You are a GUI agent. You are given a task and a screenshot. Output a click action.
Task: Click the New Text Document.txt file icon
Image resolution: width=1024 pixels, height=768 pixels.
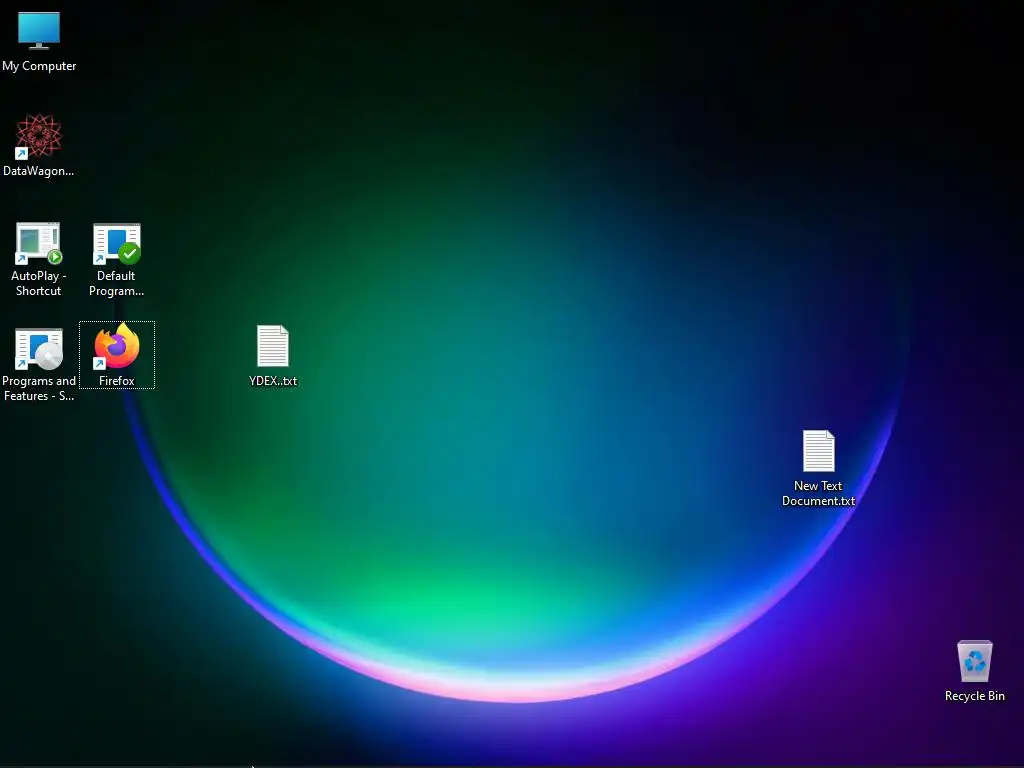pyautogui.click(x=818, y=451)
